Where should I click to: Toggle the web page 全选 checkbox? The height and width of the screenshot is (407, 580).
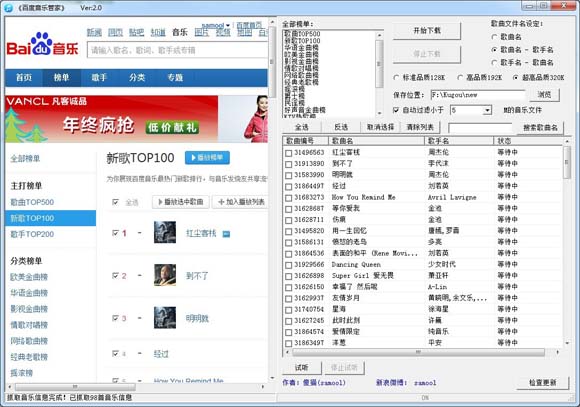[115, 202]
